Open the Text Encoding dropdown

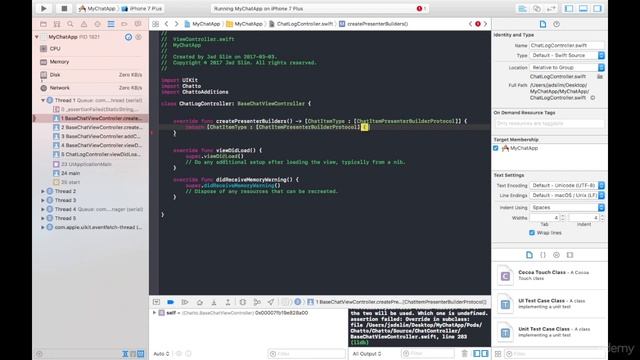tap(567, 185)
